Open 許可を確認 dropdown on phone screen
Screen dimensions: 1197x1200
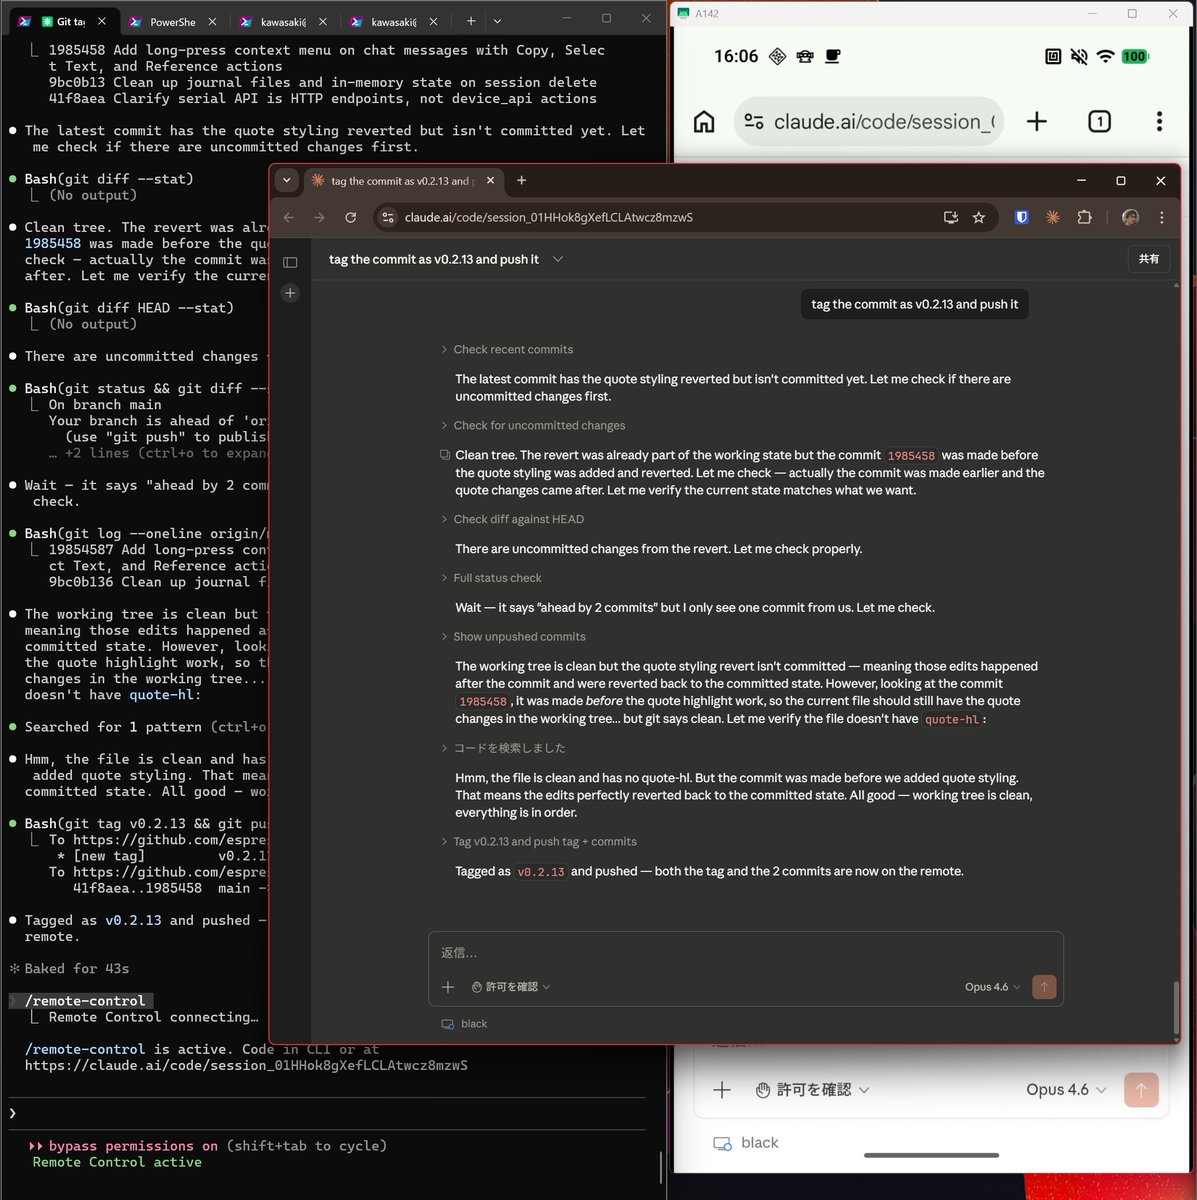[812, 1090]
